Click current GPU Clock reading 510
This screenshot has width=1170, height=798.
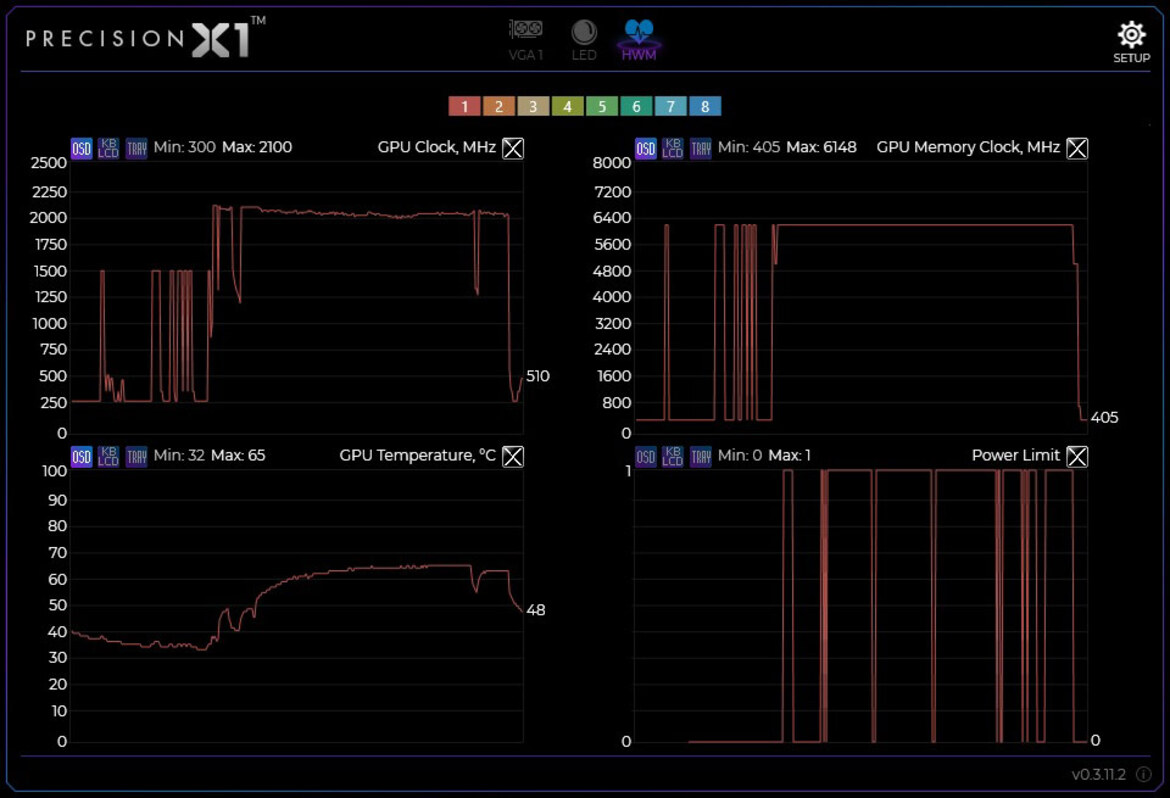[x=538, y=376]
